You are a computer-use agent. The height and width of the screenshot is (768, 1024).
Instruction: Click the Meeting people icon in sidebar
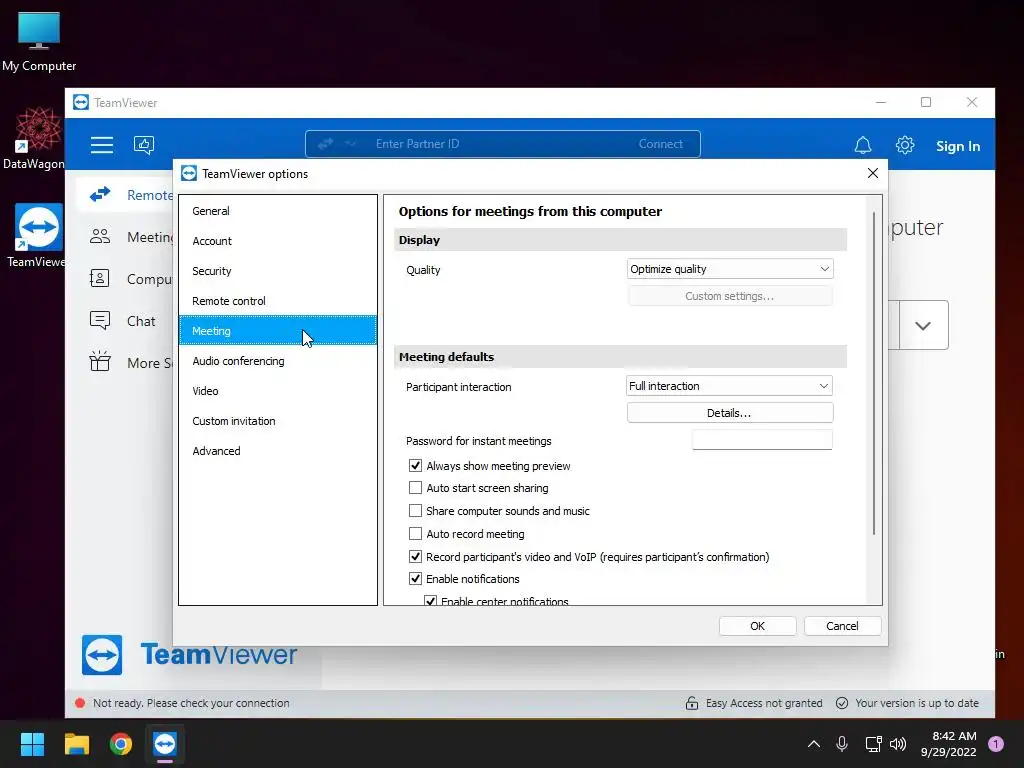point(100,236)
